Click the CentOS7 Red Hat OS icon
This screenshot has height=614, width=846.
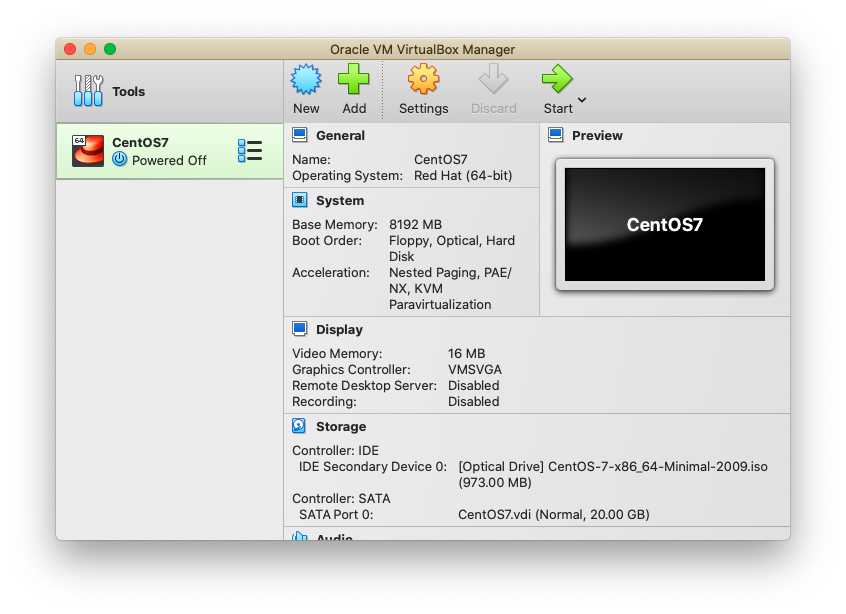pyautogui.click(x=88, y=151)
